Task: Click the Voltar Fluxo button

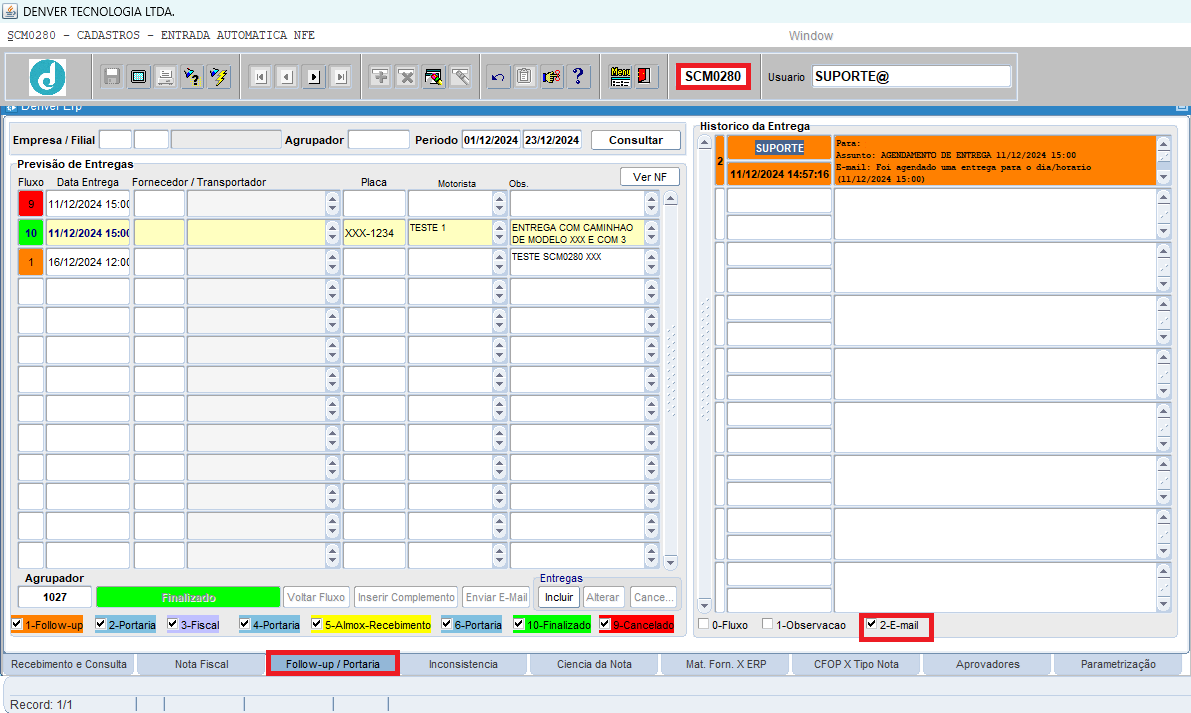Action: (317, 598)
